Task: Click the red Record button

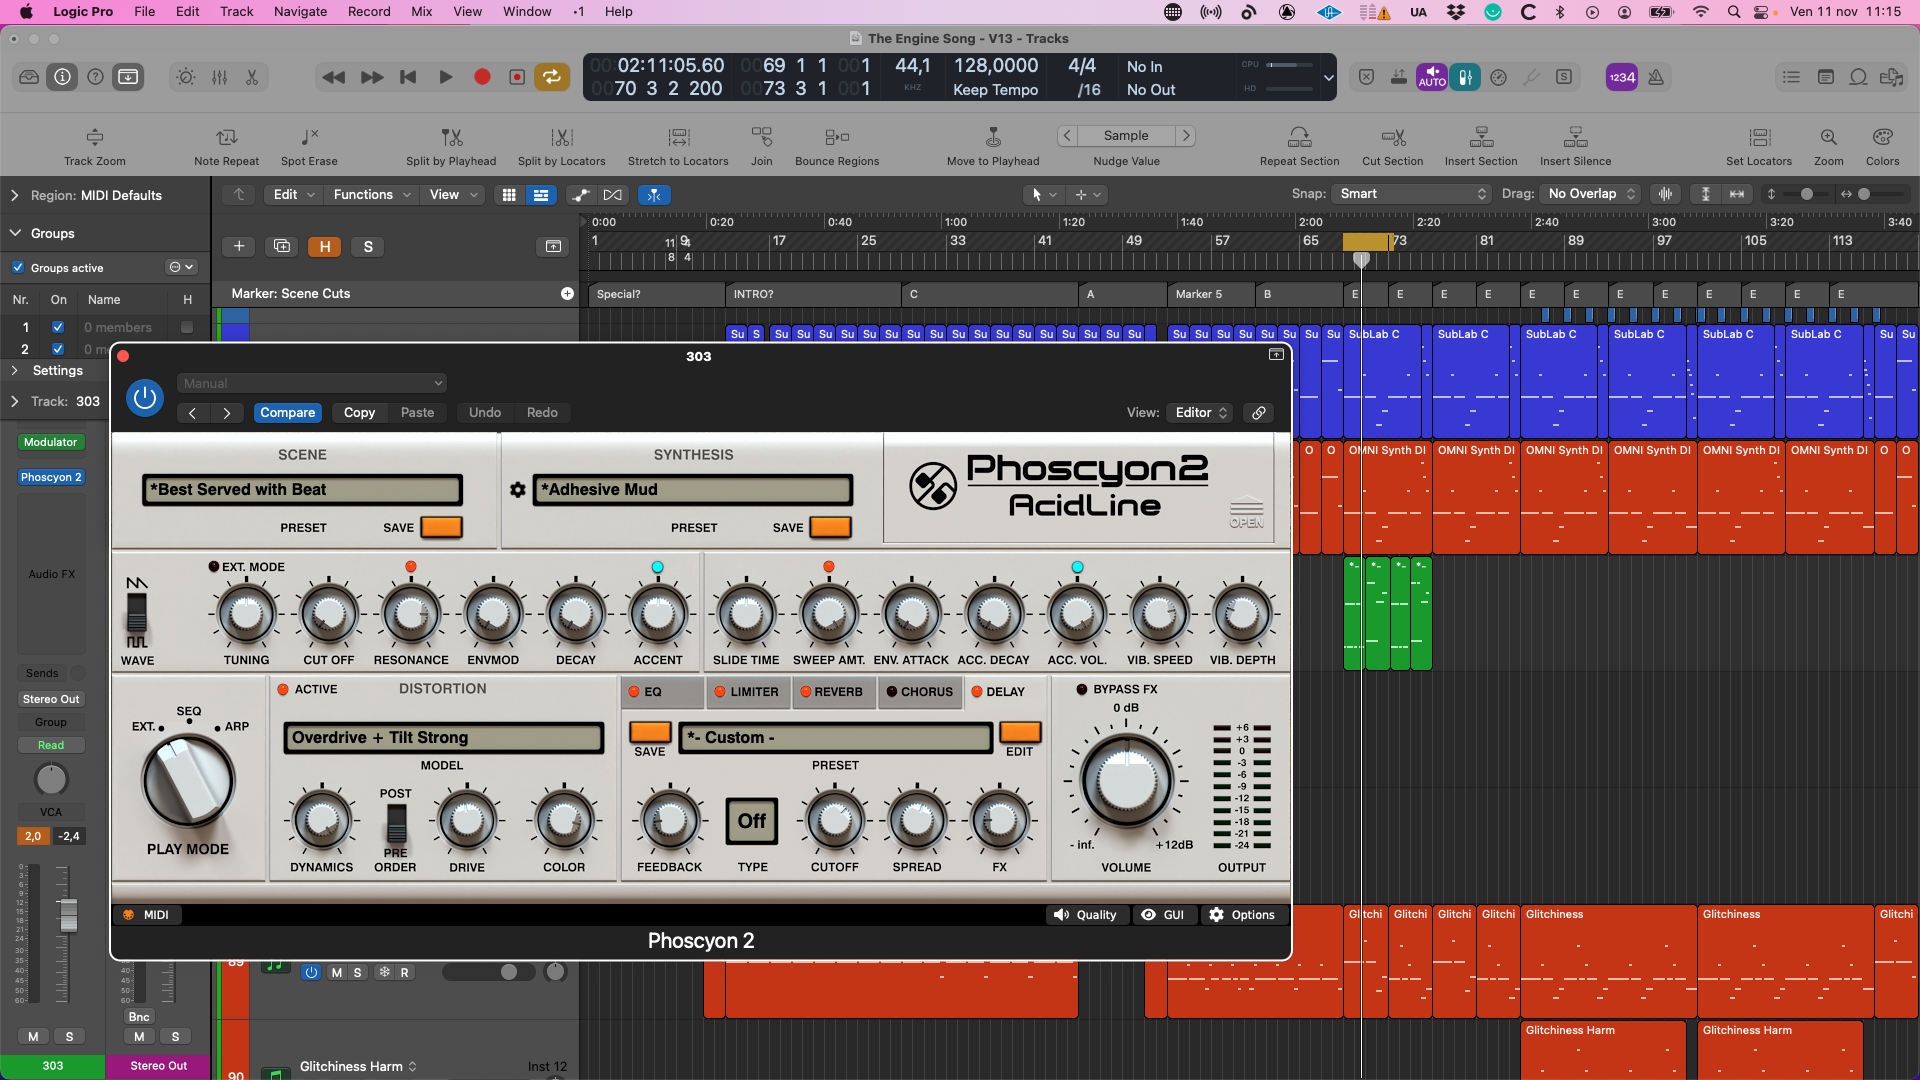Action: pos(482,77)
